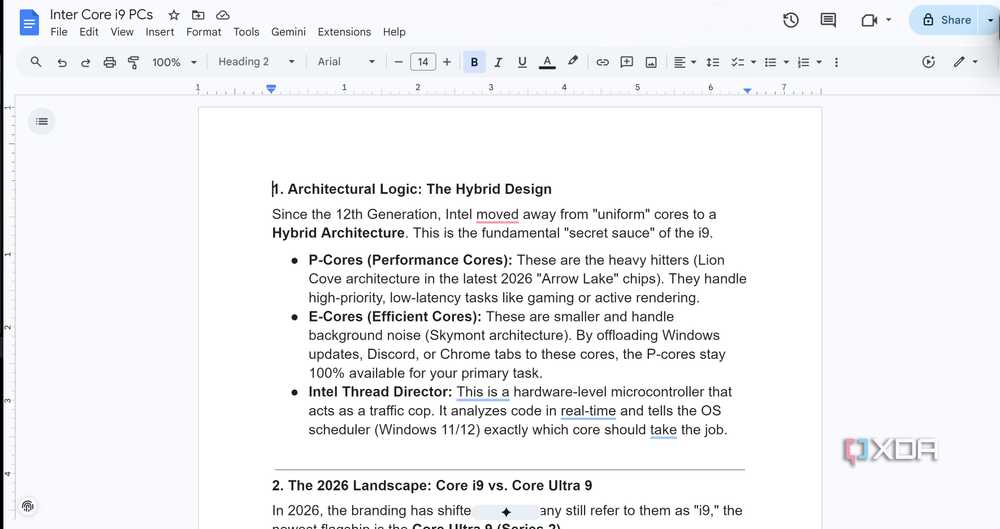This screenshot has height=529, width=1000.
Task: Apply a bulleted list
Action: tap(770, 62)
